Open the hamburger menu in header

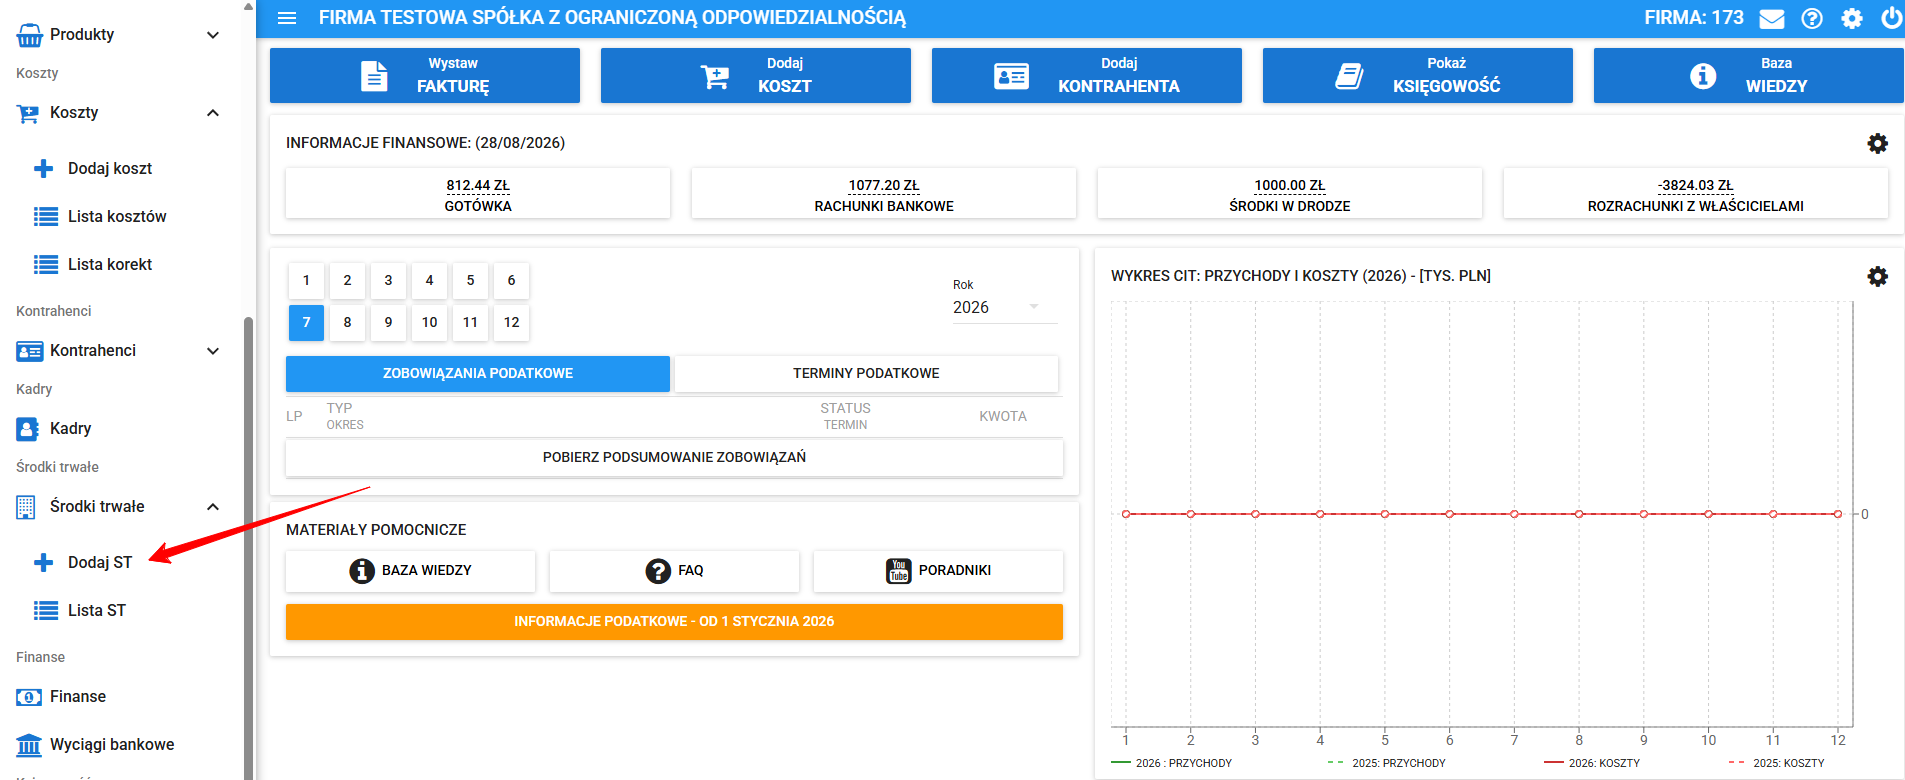click(287, 18)
